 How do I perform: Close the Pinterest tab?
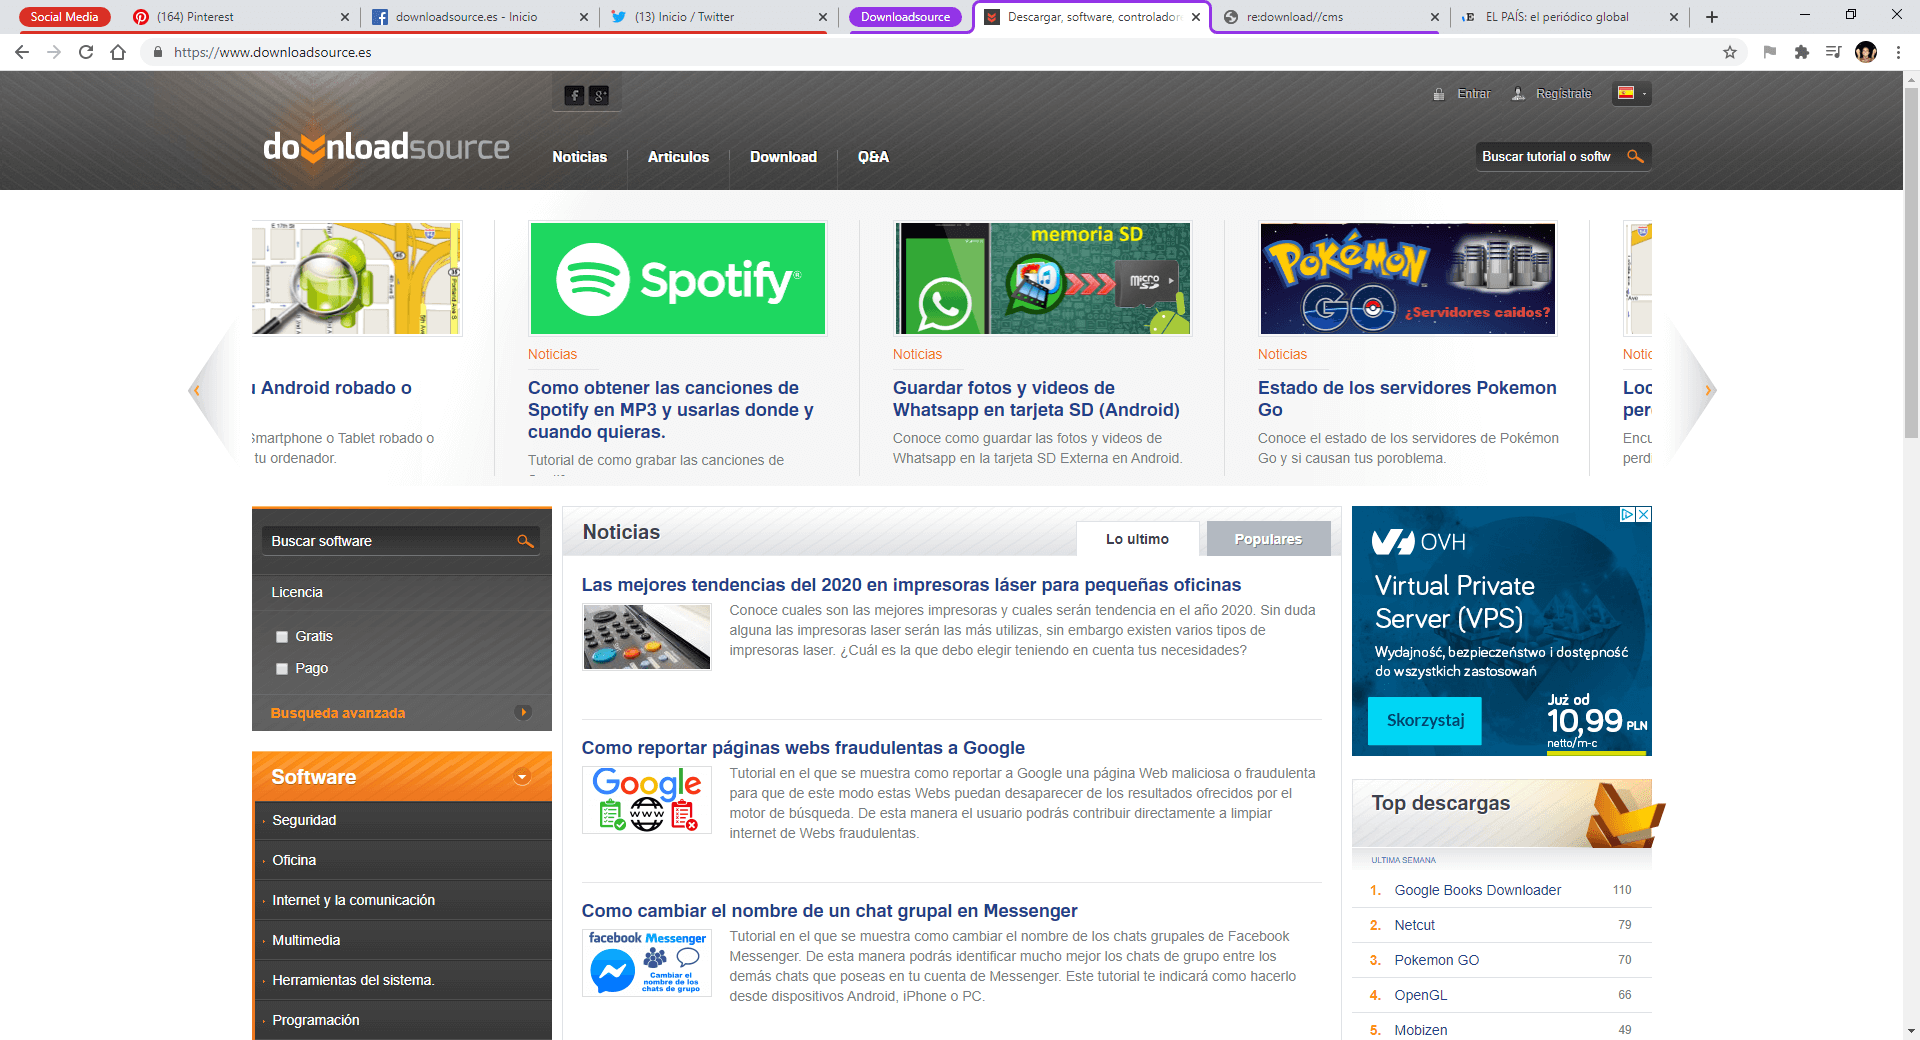pos(345,17)
